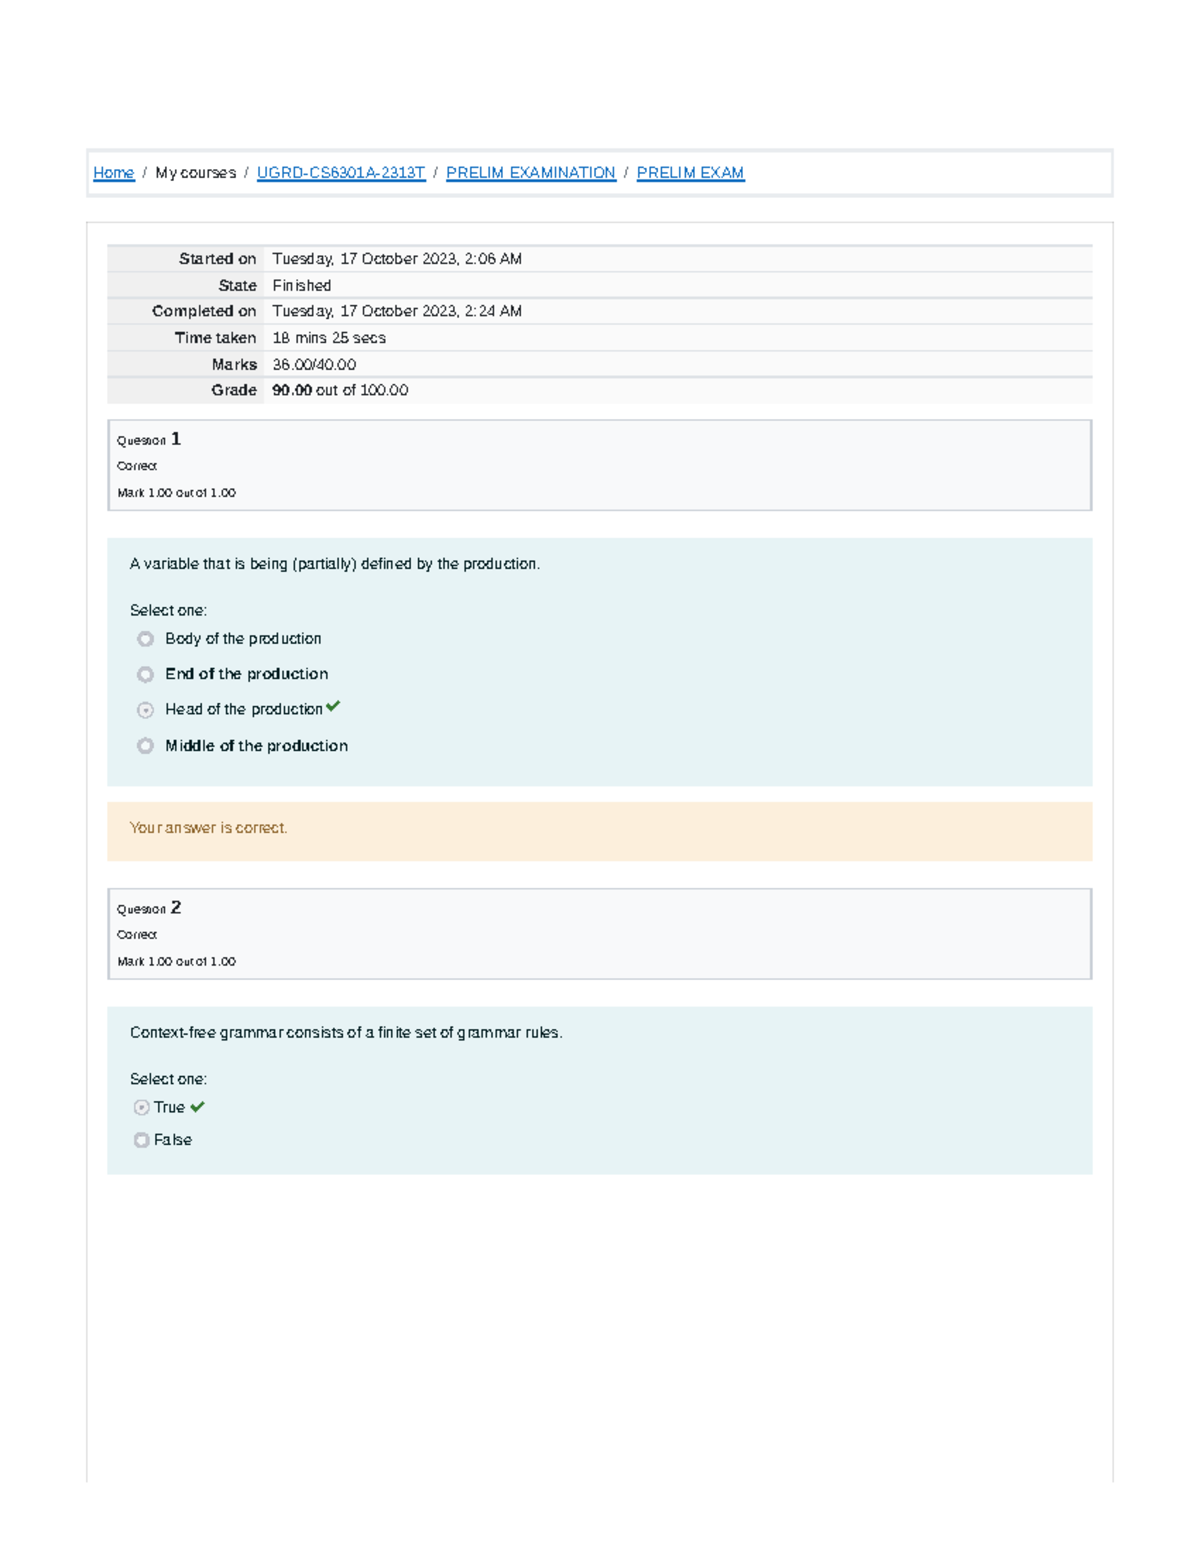Select the True radio button in Question 2
Viewport: 1200px width, 1553px height.
(141, 1108)
